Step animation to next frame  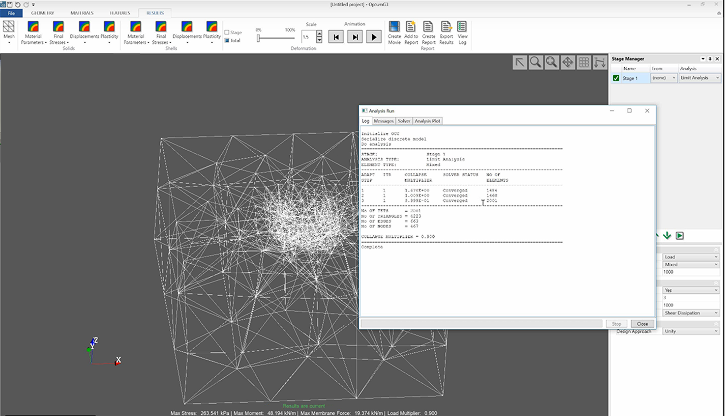coord(355,37)
